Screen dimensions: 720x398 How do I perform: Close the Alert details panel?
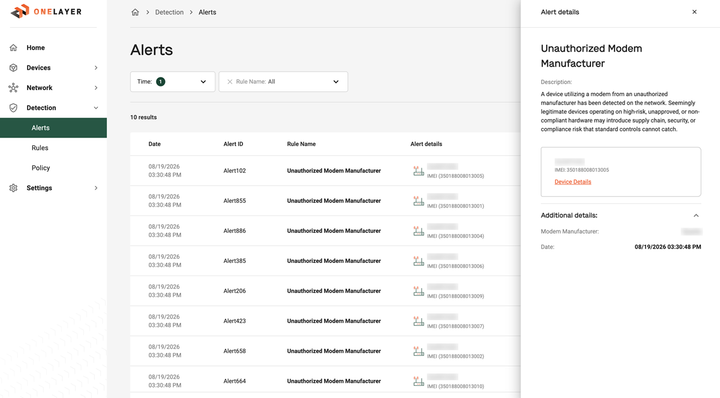tap(694, 12)
